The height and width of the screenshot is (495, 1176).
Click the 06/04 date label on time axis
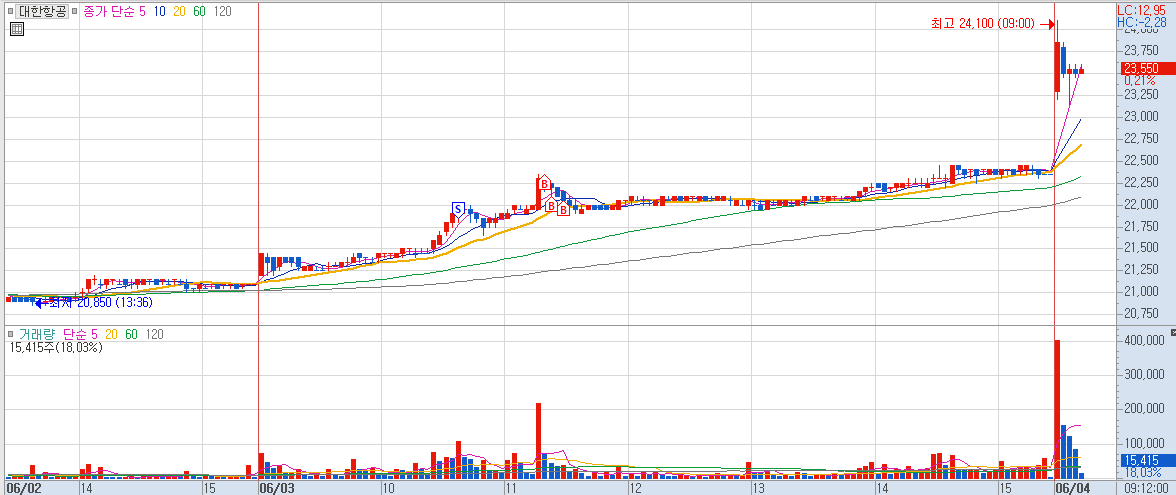[1074, 488]
